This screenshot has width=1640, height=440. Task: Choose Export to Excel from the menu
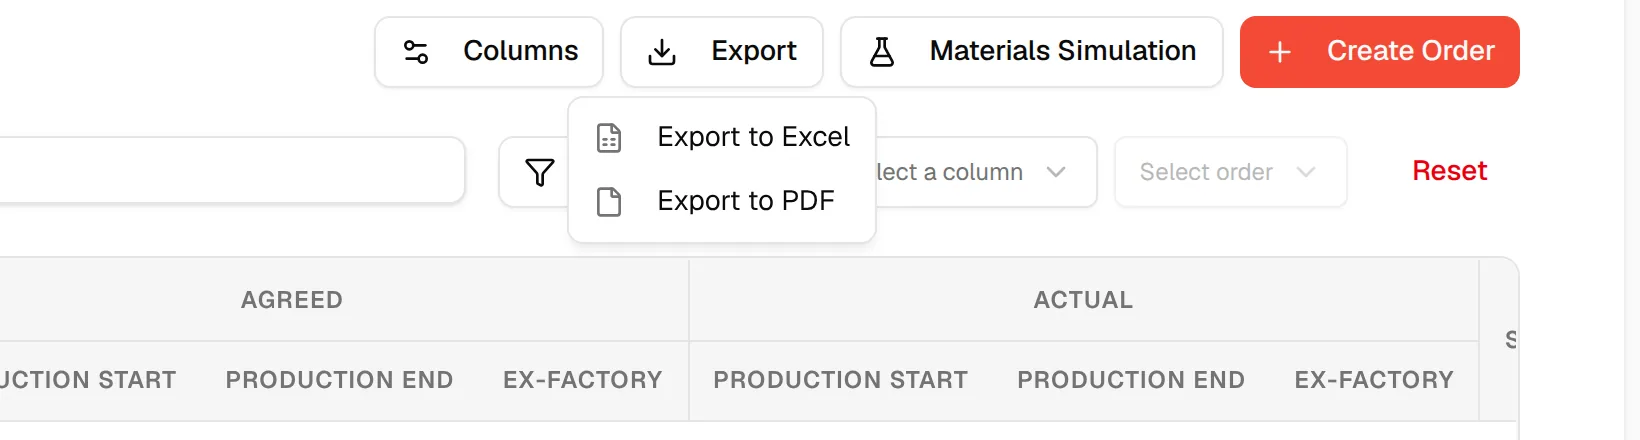[x=722, y=137]
